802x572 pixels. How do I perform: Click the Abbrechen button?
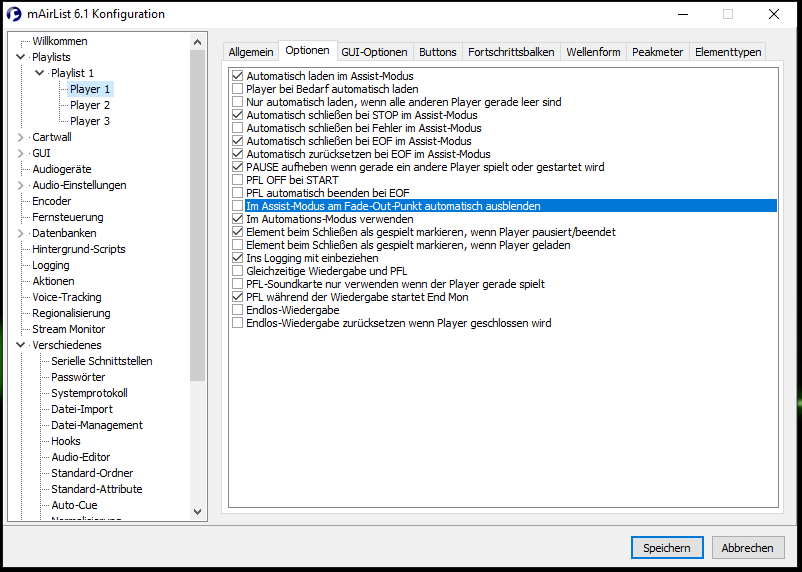(747, 548)
